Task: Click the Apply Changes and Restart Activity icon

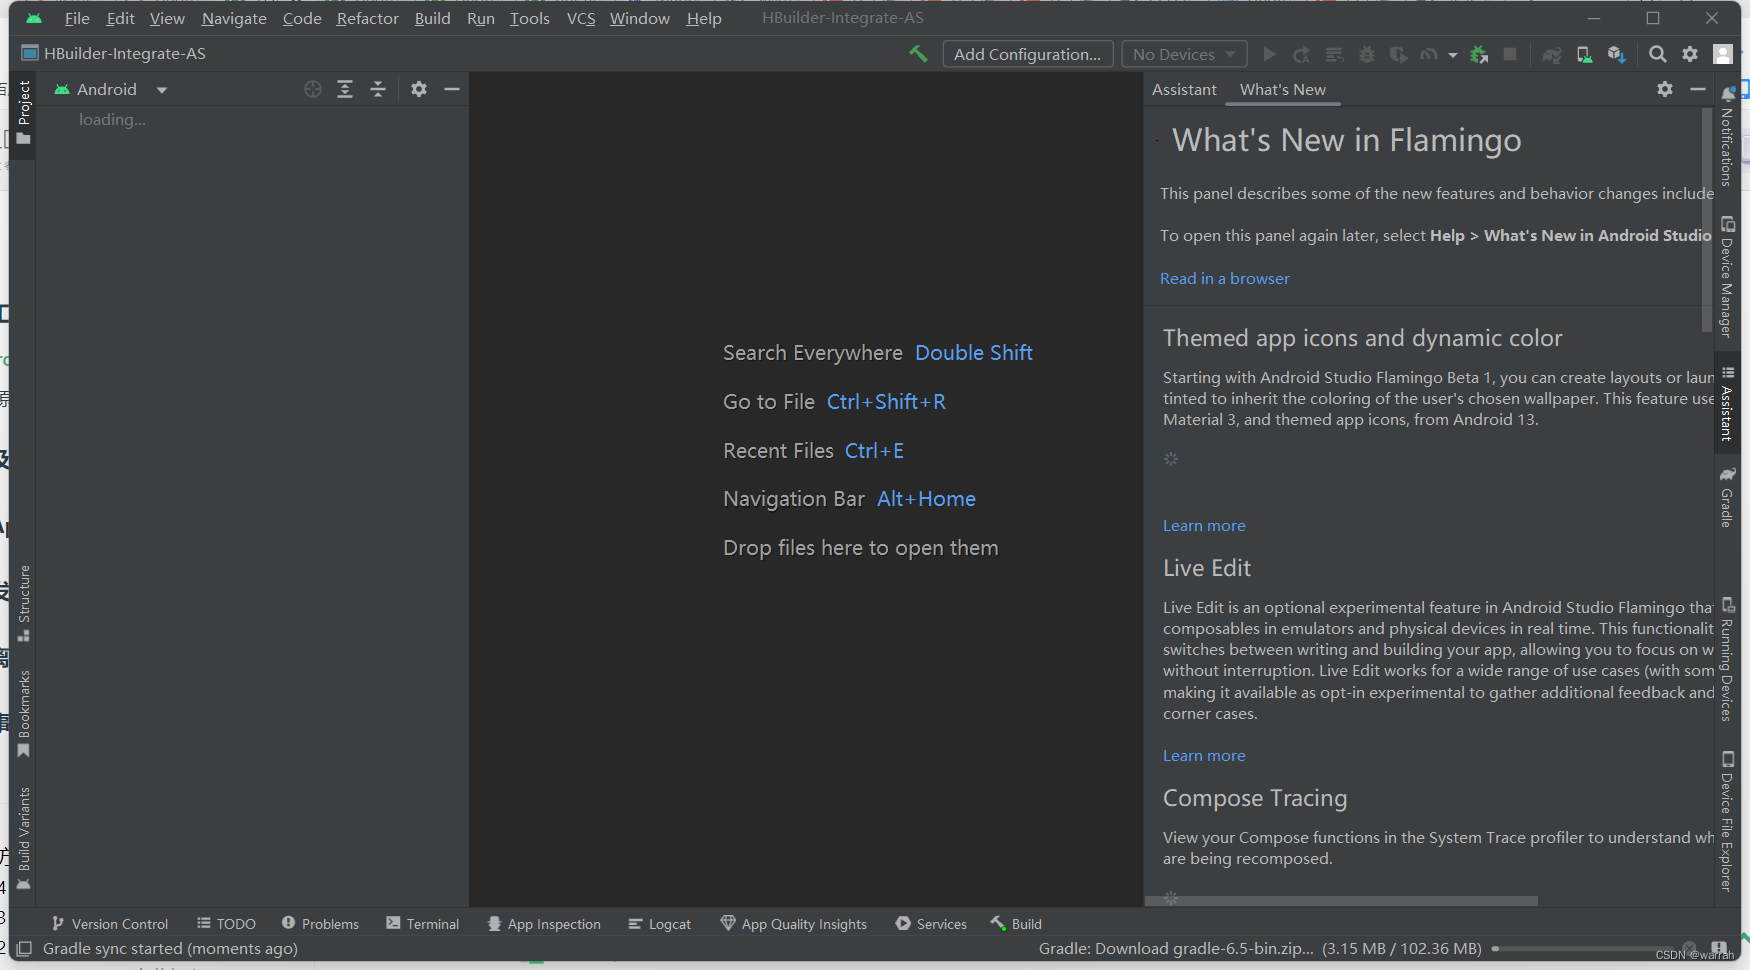Action: tap(1301, 54)
